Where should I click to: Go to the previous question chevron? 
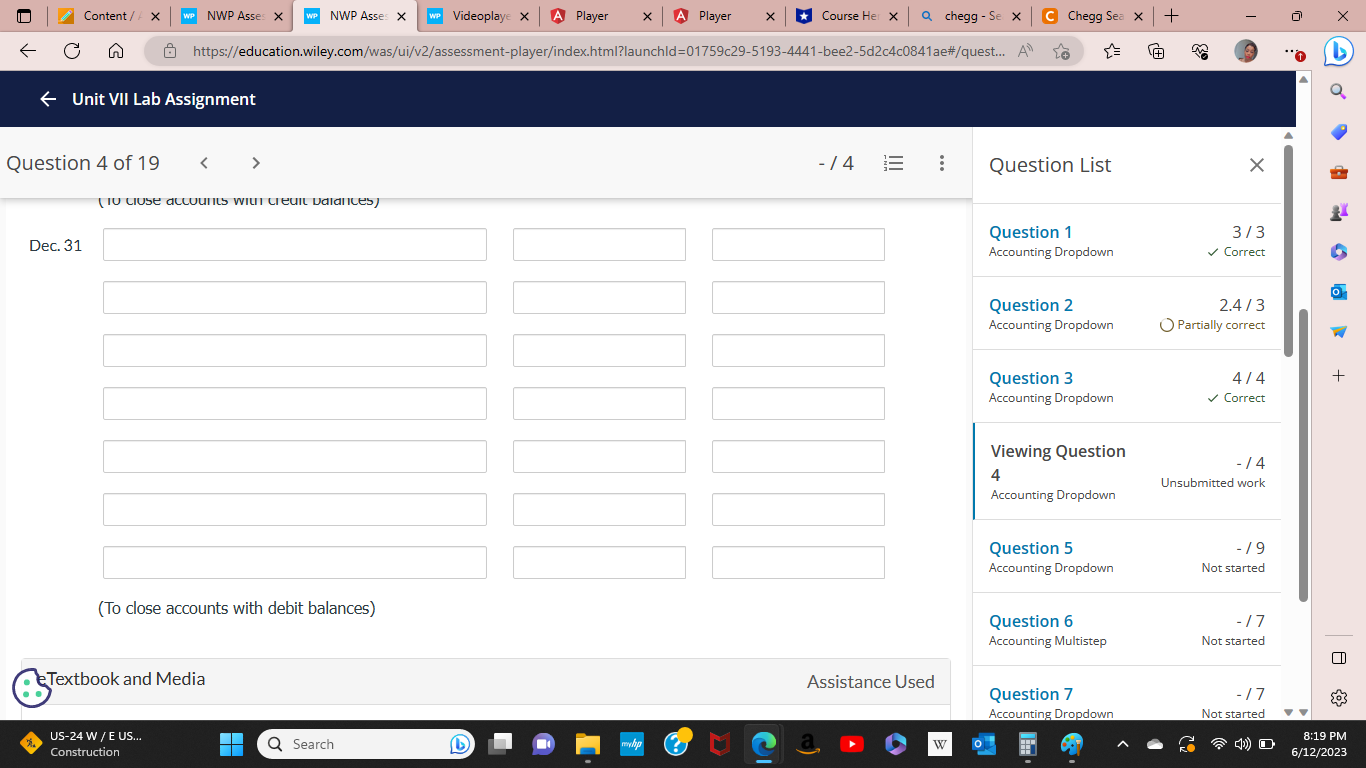(x=204, y=163)
